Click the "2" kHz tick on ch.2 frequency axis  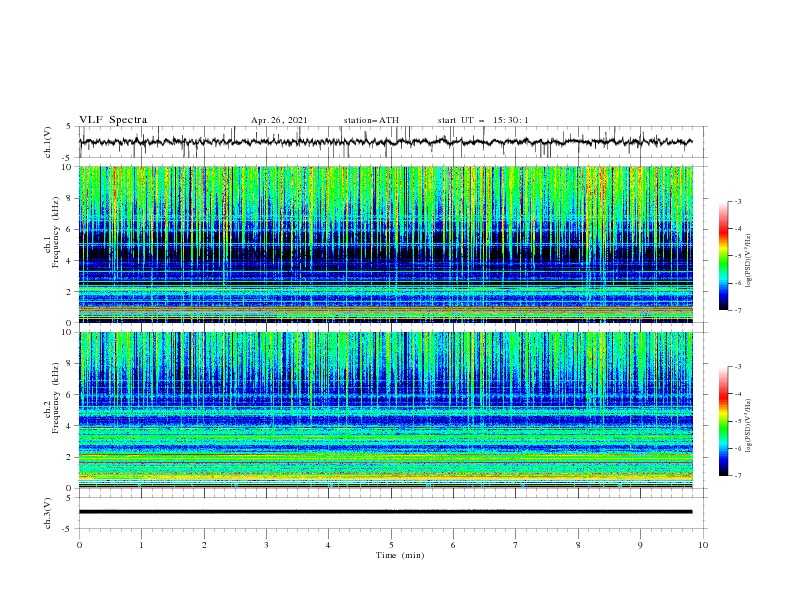click(x=71, y=457)
